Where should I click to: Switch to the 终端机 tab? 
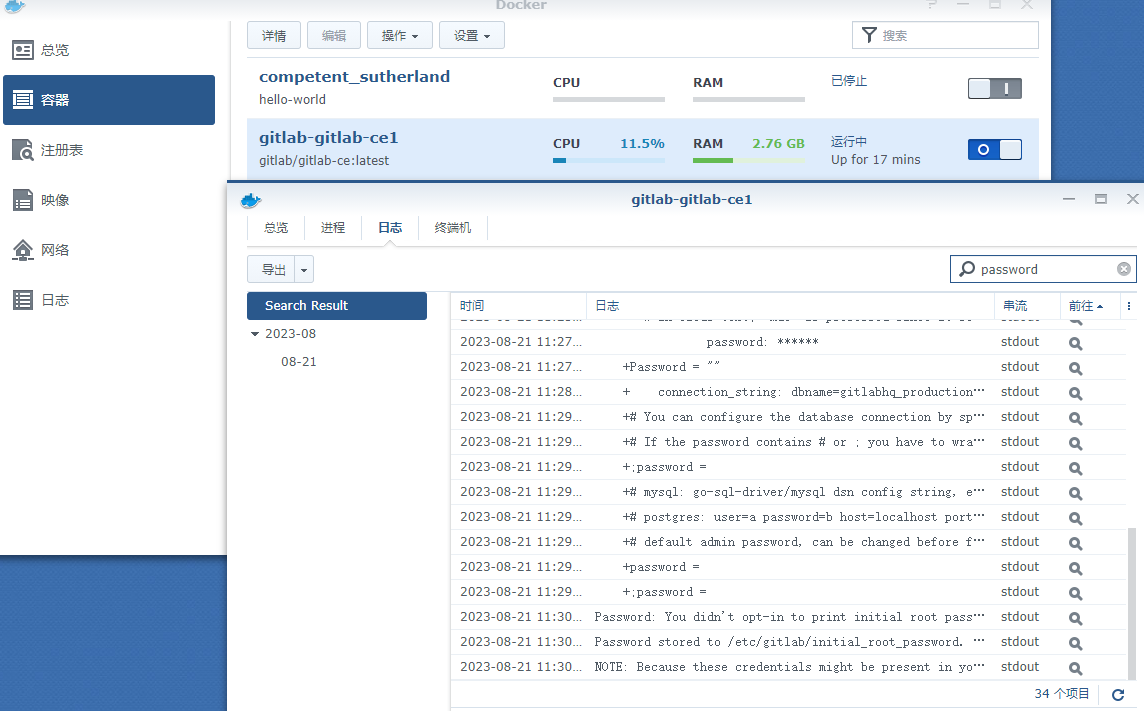coord(452,227)
